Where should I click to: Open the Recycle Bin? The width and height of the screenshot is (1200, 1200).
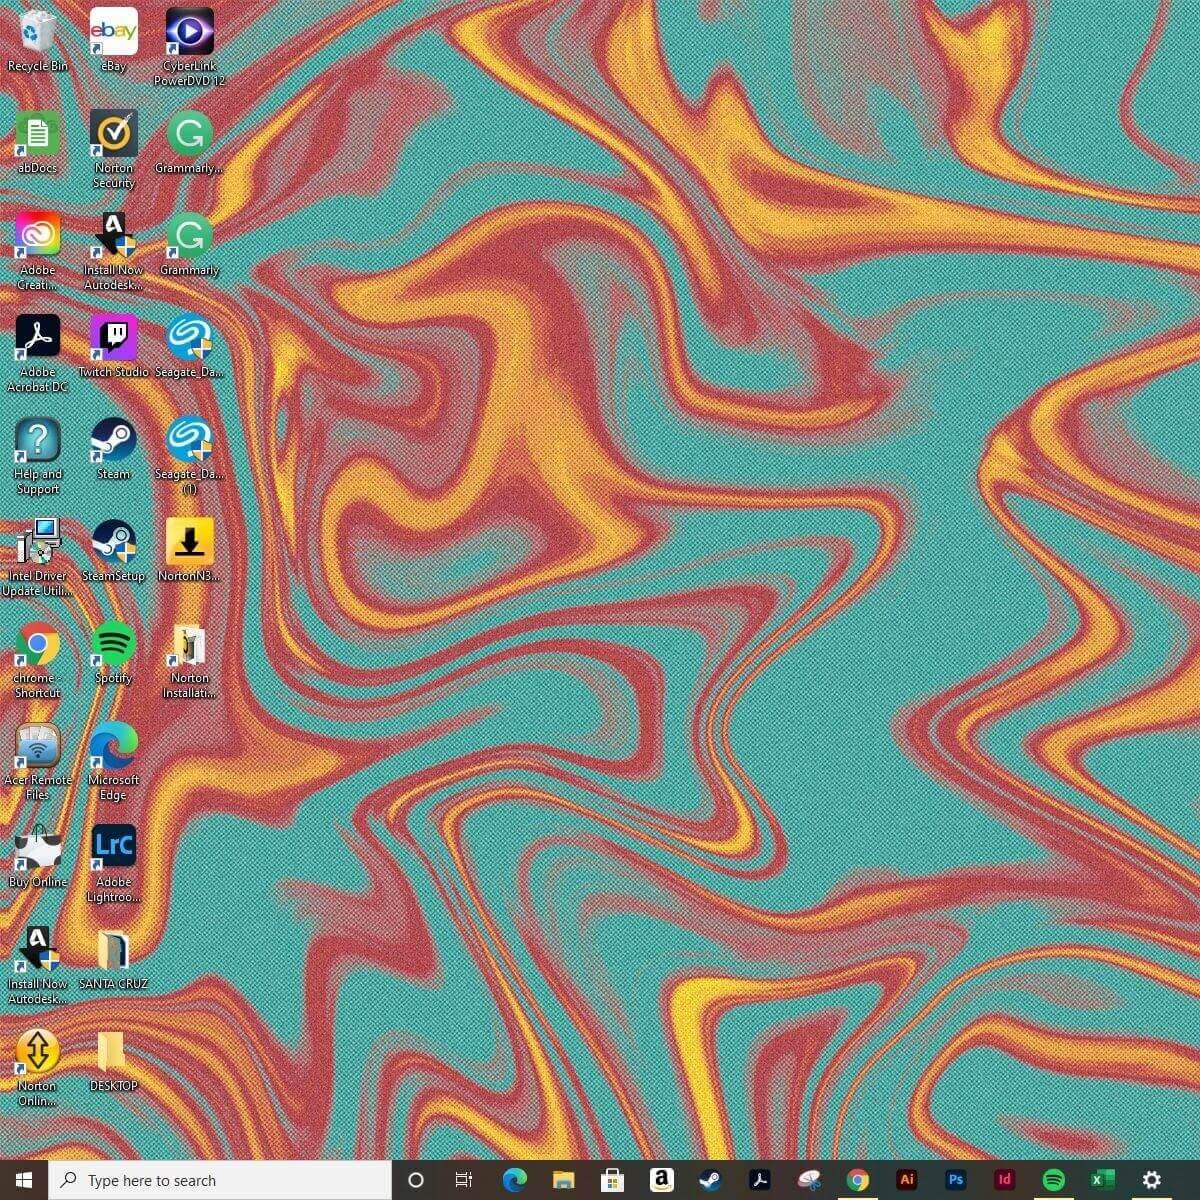(x=37, y=30)
